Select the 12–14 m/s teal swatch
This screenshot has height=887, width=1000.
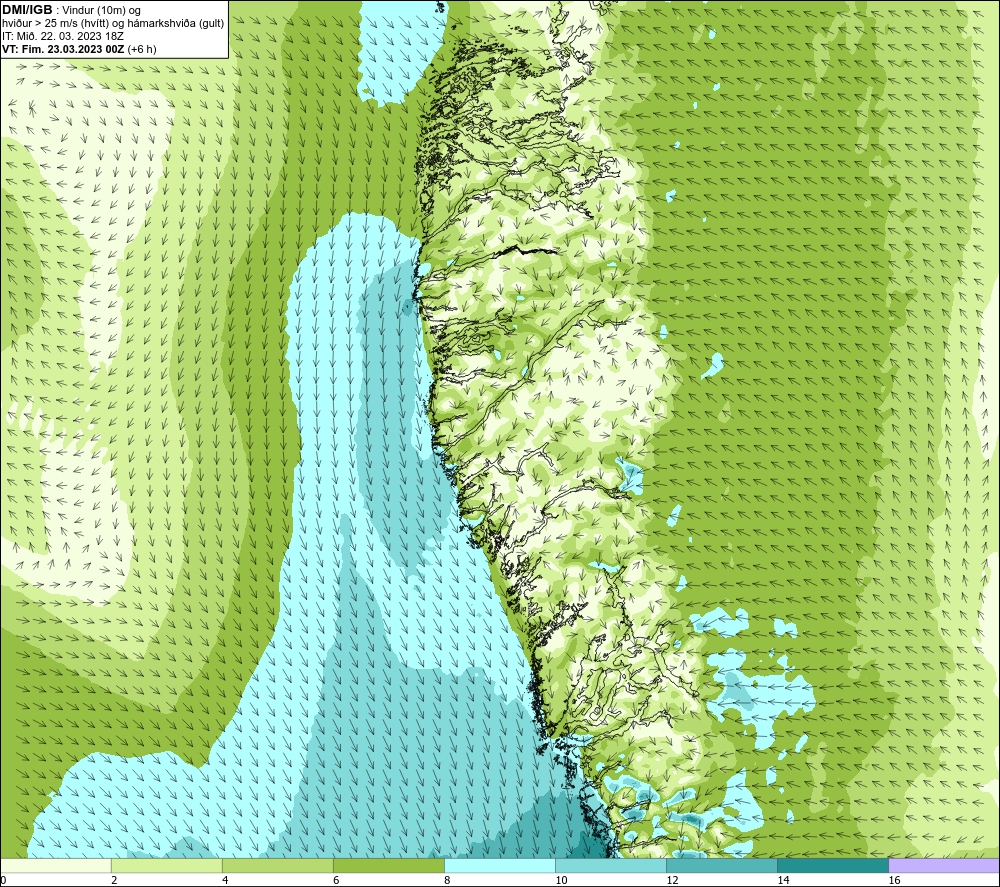pos(722,866)
